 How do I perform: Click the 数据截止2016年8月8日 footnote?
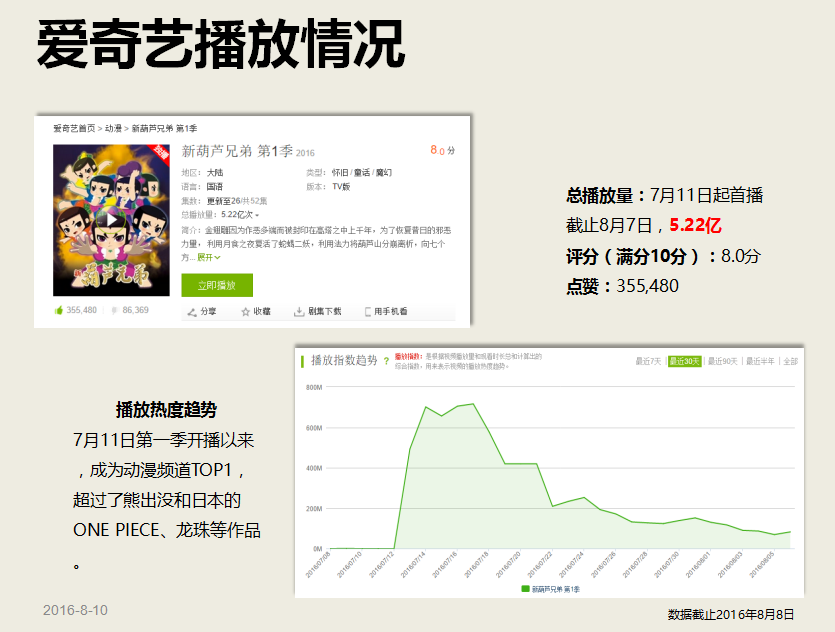click(731, 615)
